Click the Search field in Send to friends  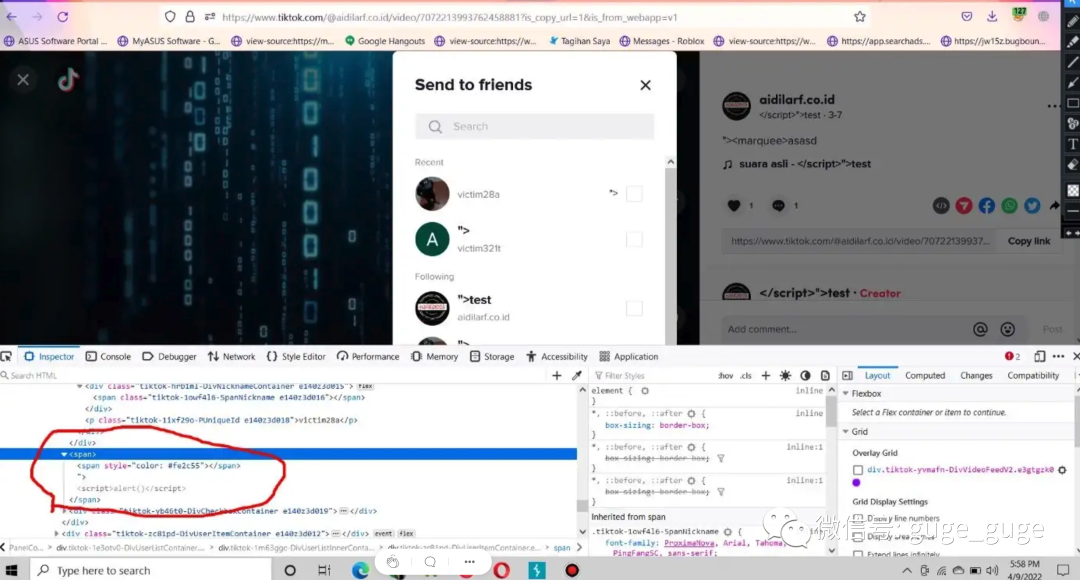[534, 127]
